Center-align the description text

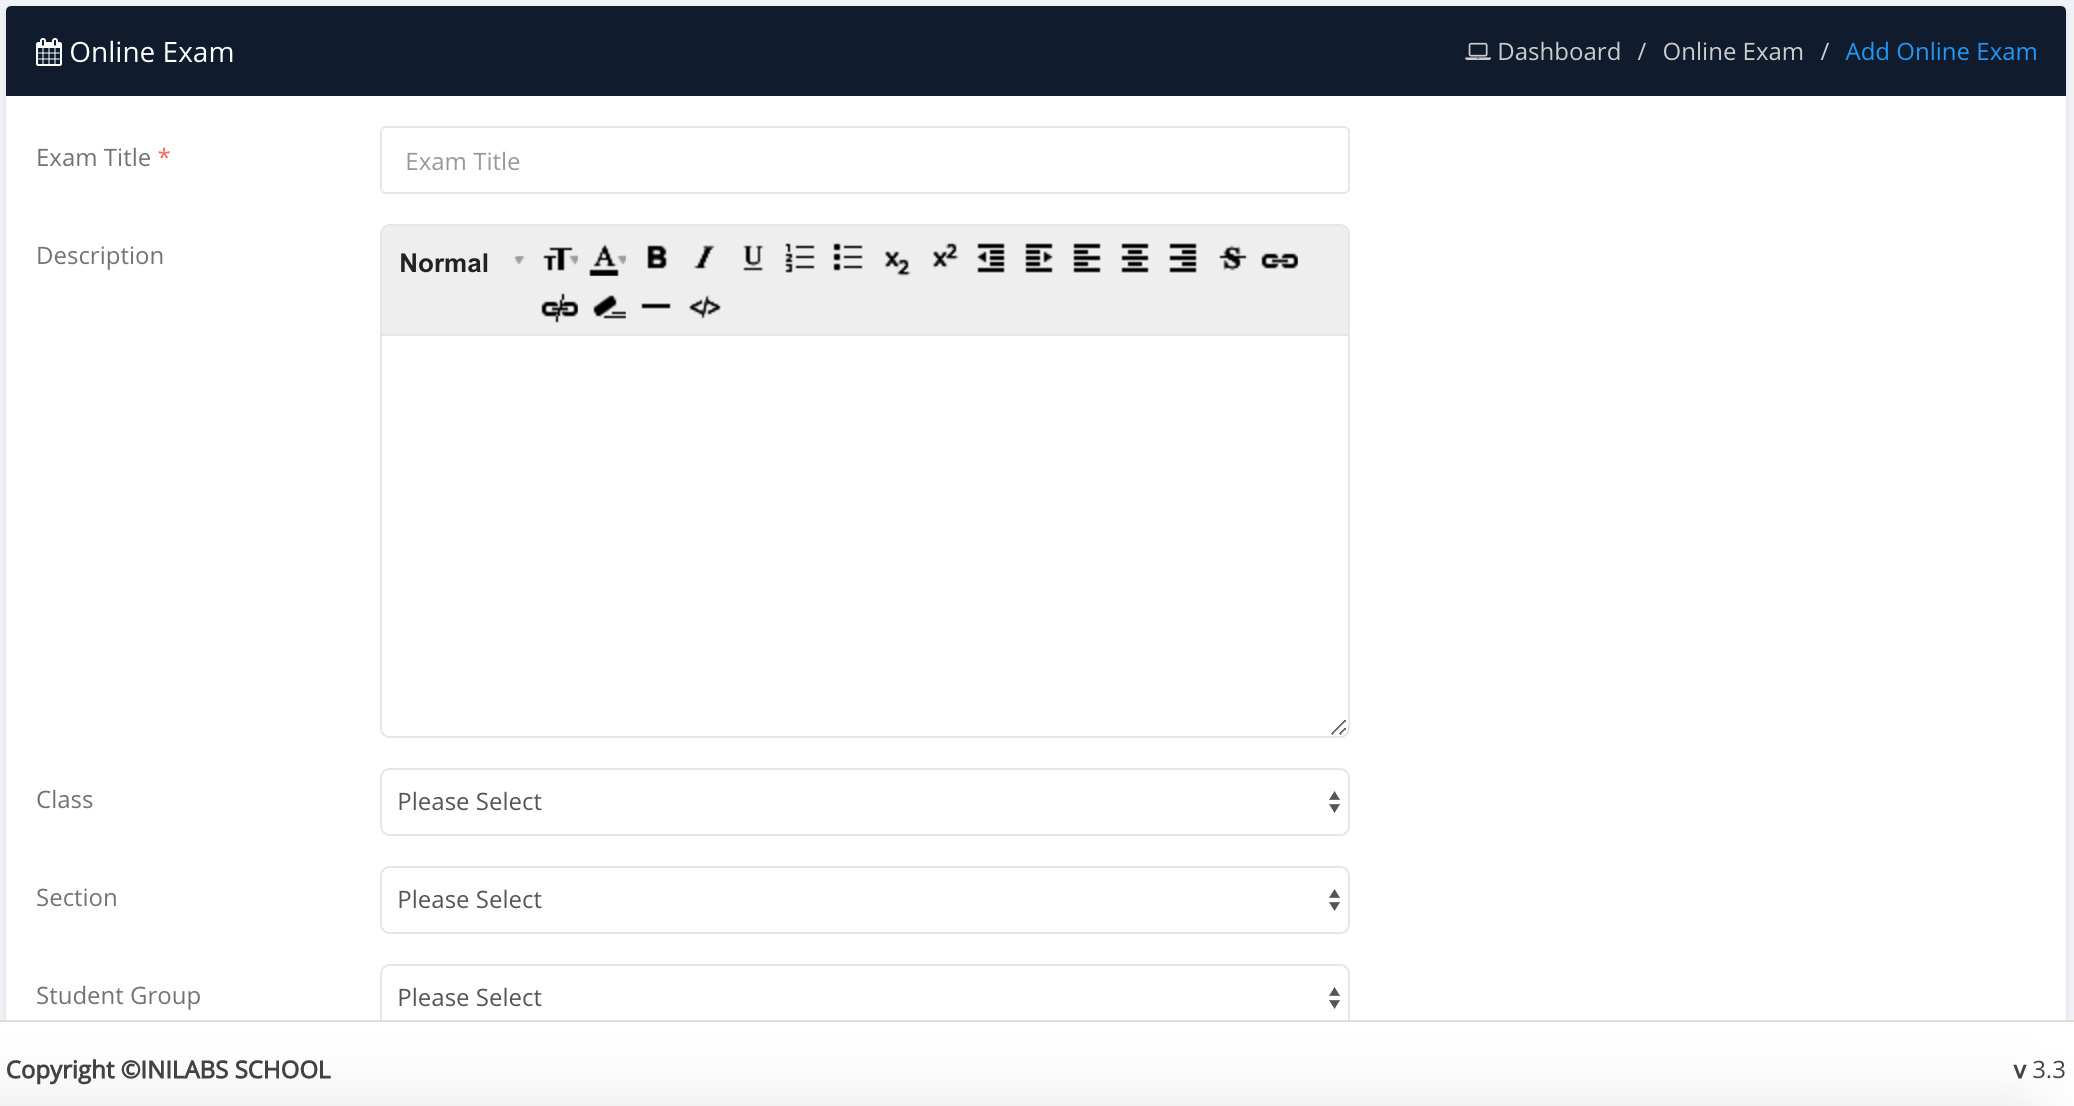click(x=1134, y=258)
